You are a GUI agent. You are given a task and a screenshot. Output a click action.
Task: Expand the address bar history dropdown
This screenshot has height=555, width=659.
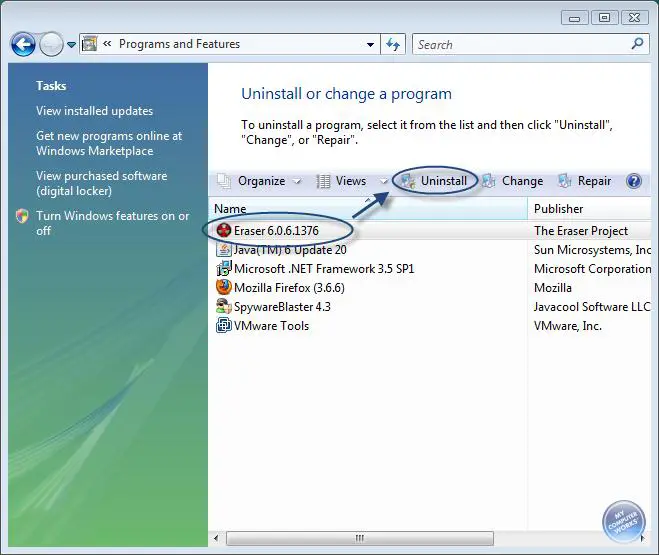pyautogui.click(x=370, y=45)
